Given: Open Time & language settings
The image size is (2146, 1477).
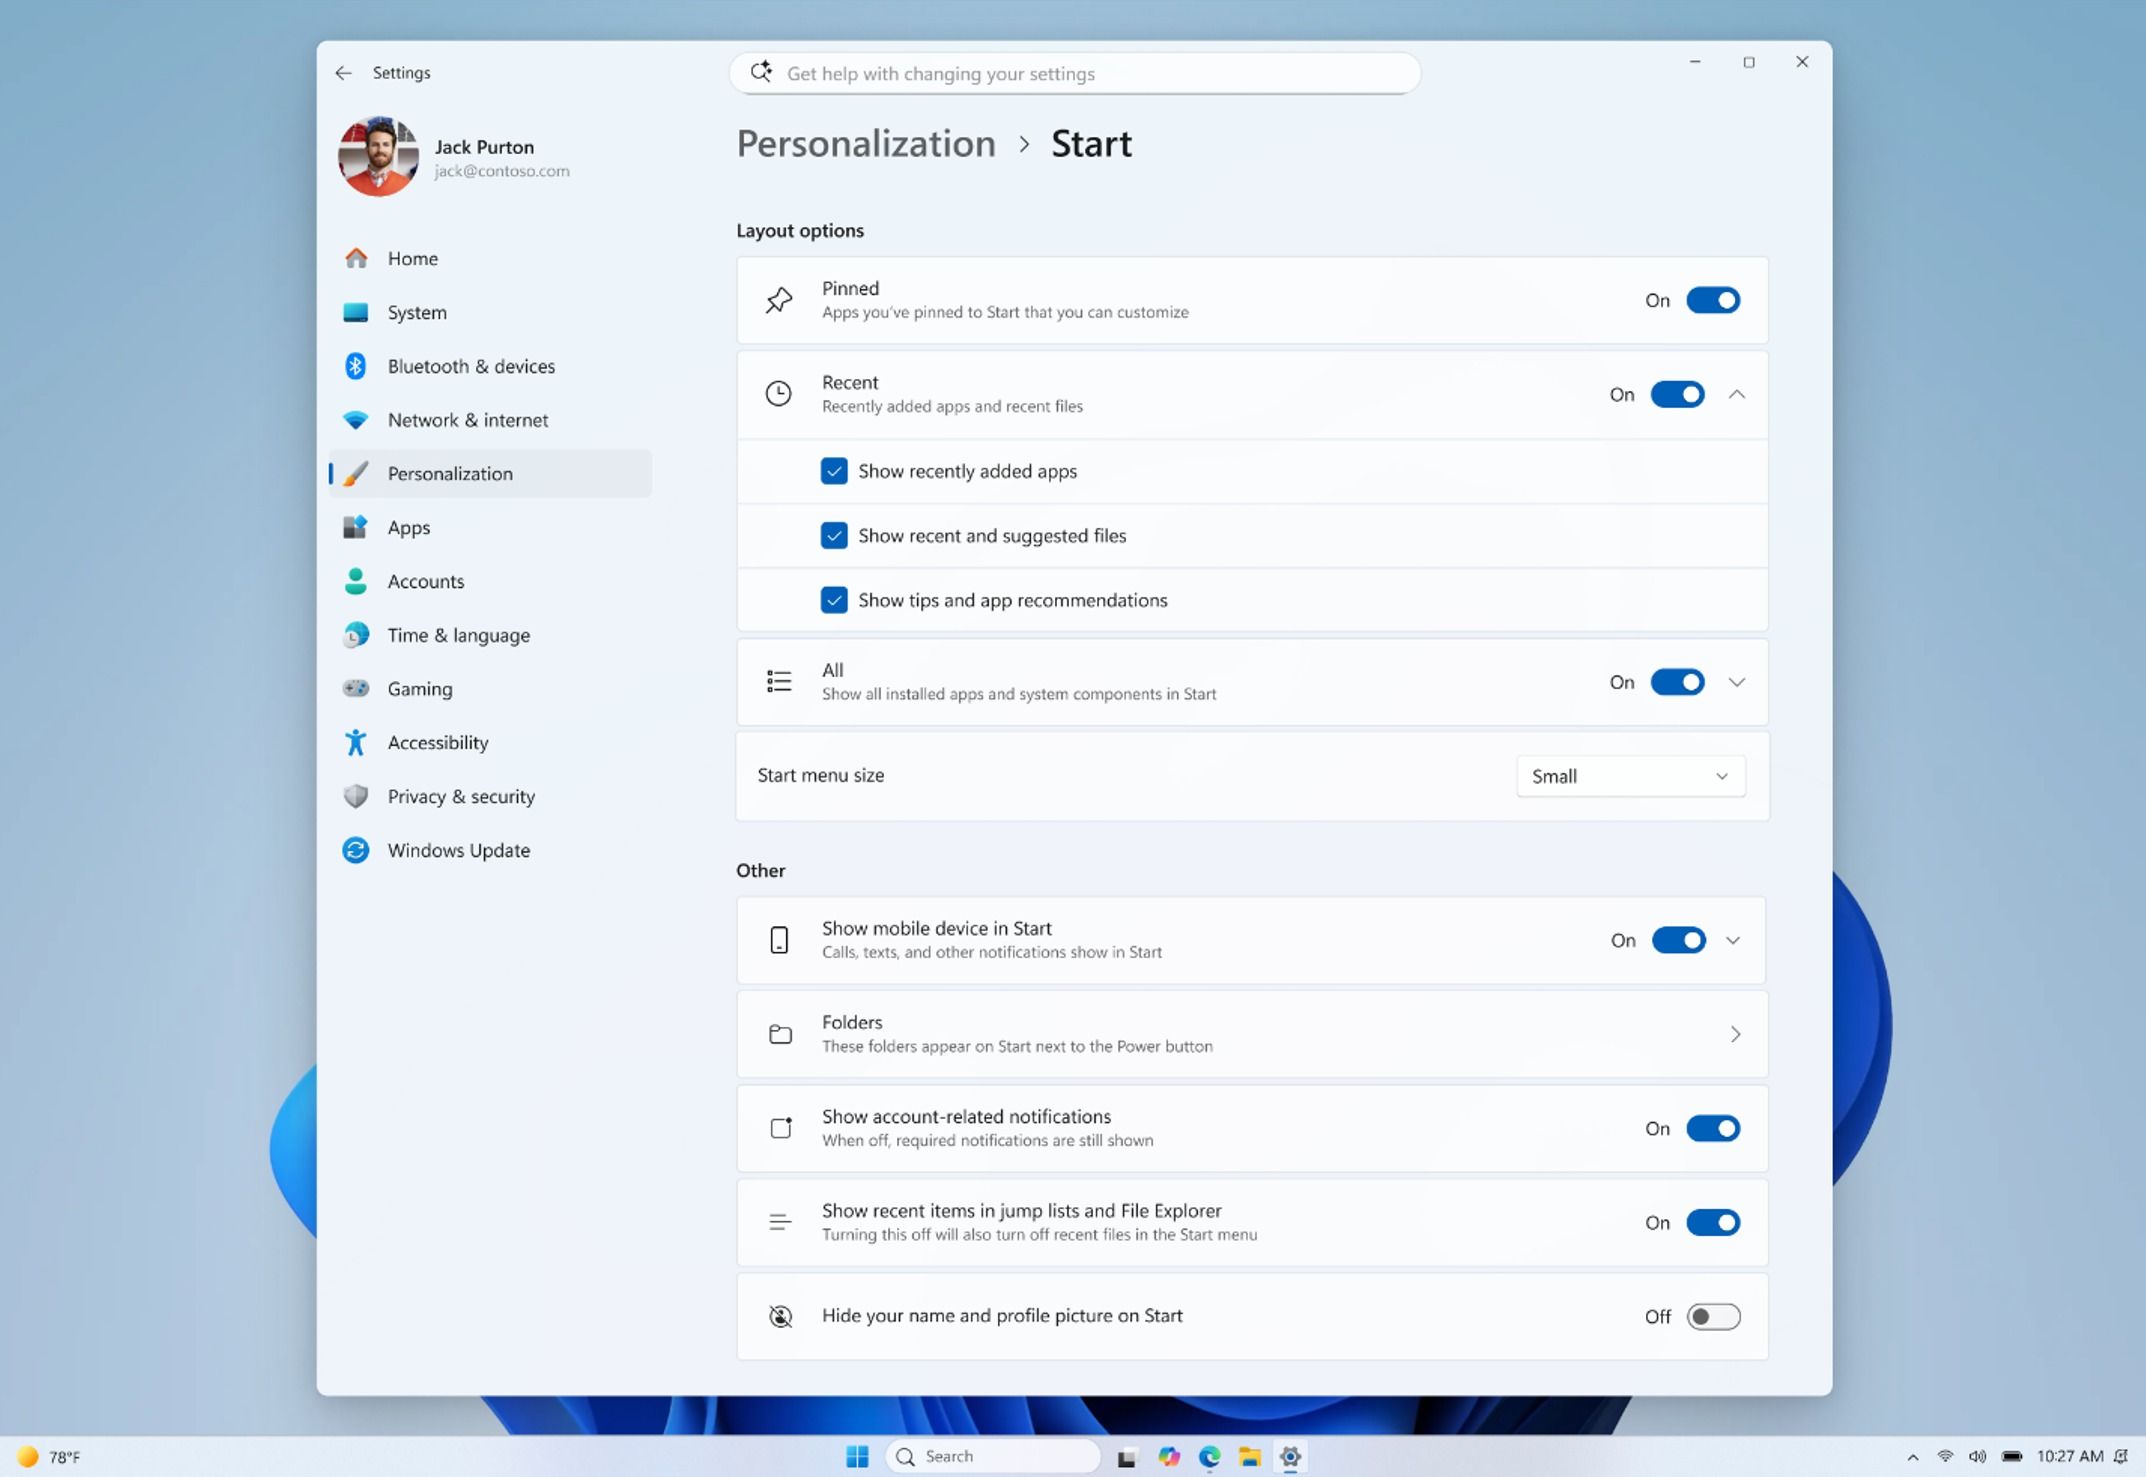Looking at the screenshot, I should (490, 635).
